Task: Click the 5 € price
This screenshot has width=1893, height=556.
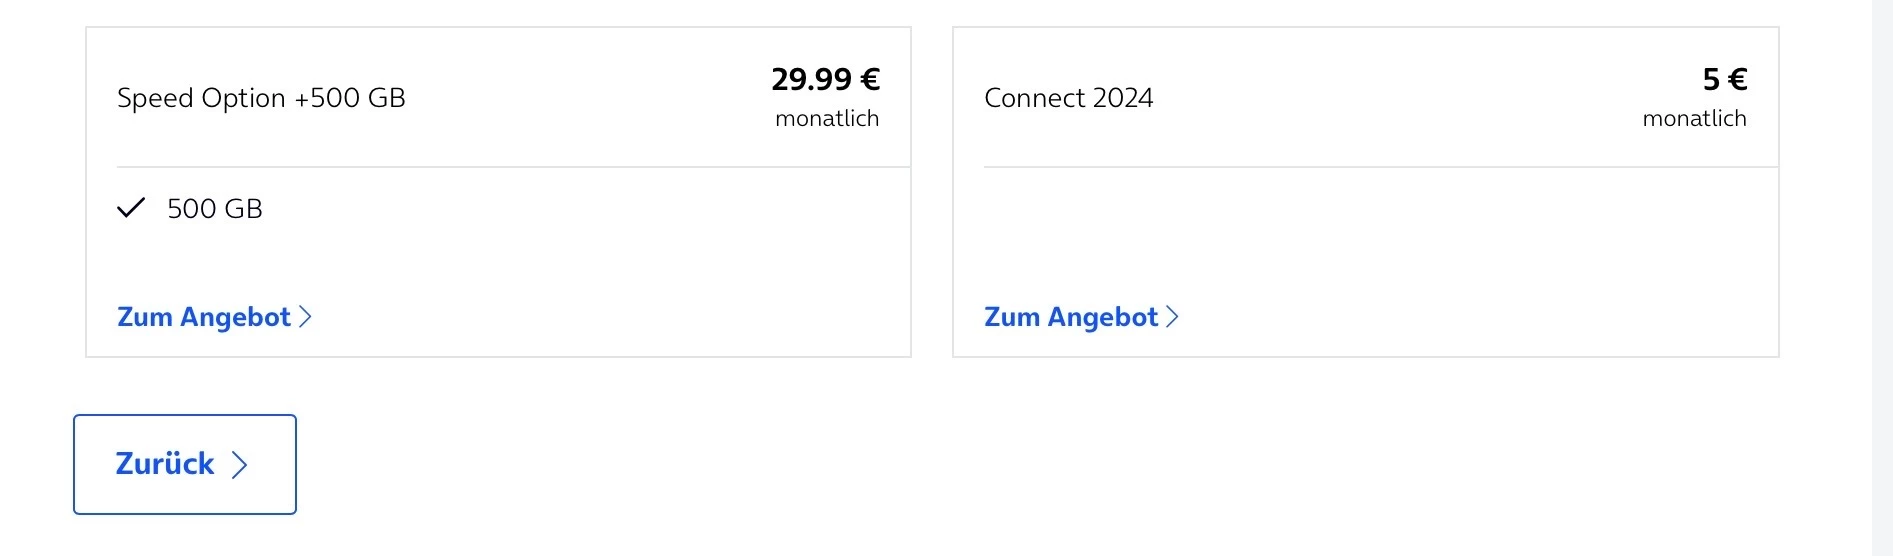Action: (1724, 79)
